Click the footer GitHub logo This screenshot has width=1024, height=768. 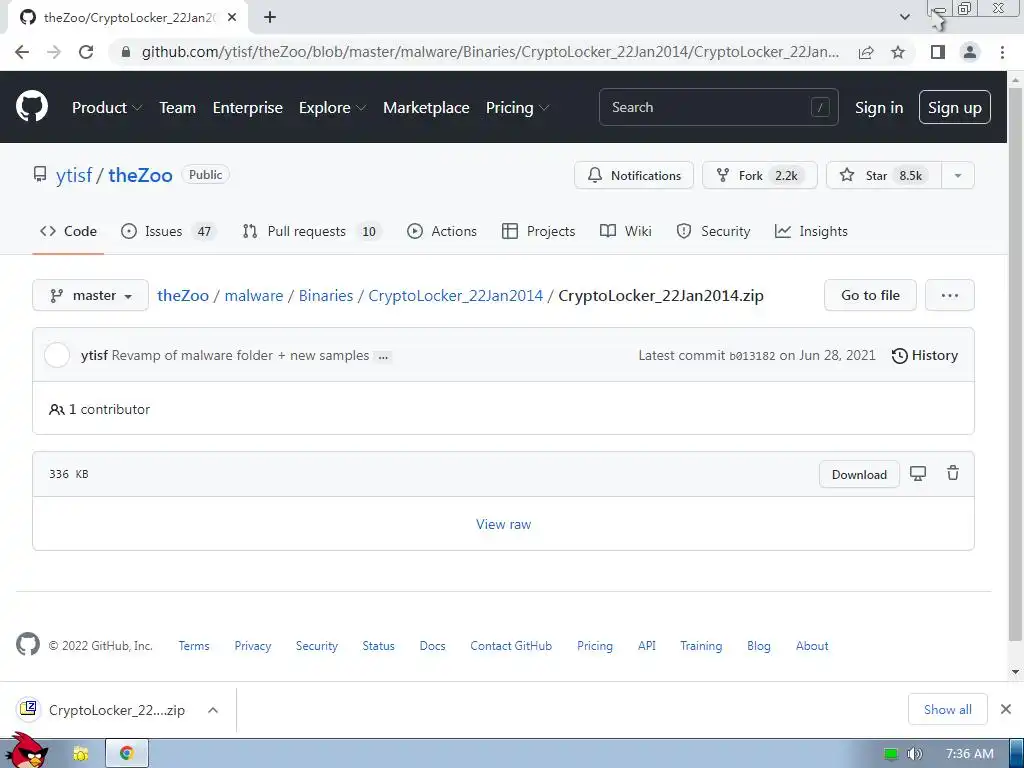28,645
